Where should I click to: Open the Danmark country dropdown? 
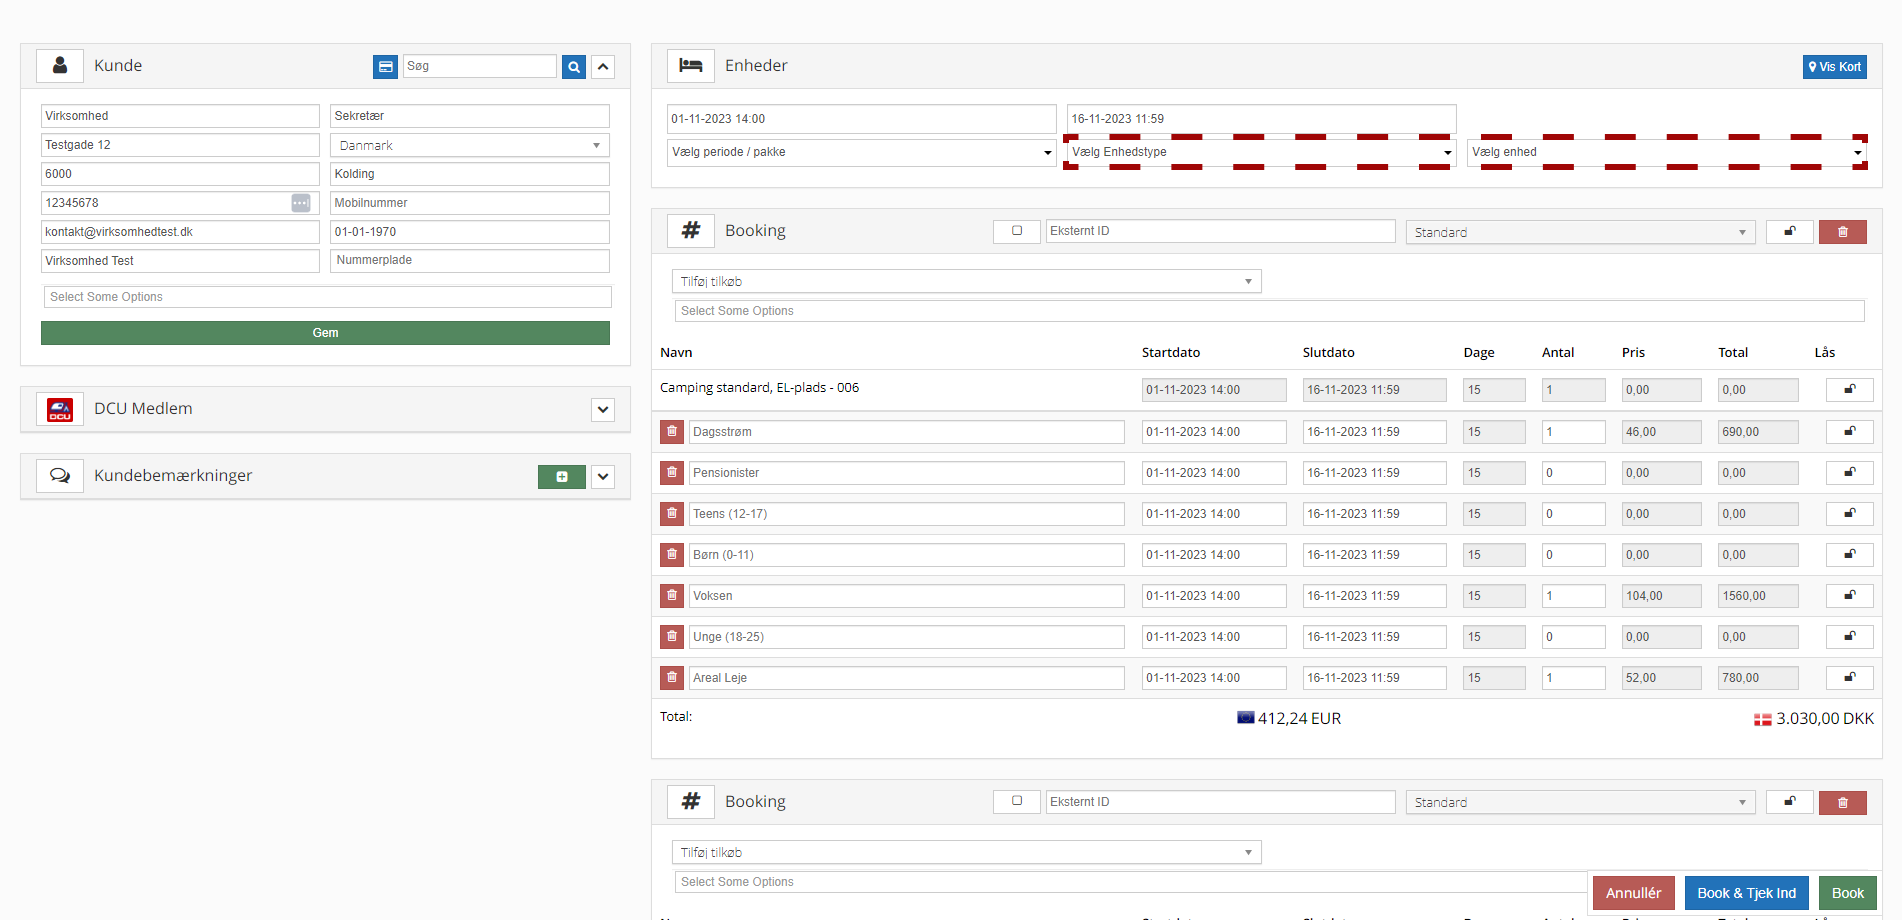coord(469,146)
